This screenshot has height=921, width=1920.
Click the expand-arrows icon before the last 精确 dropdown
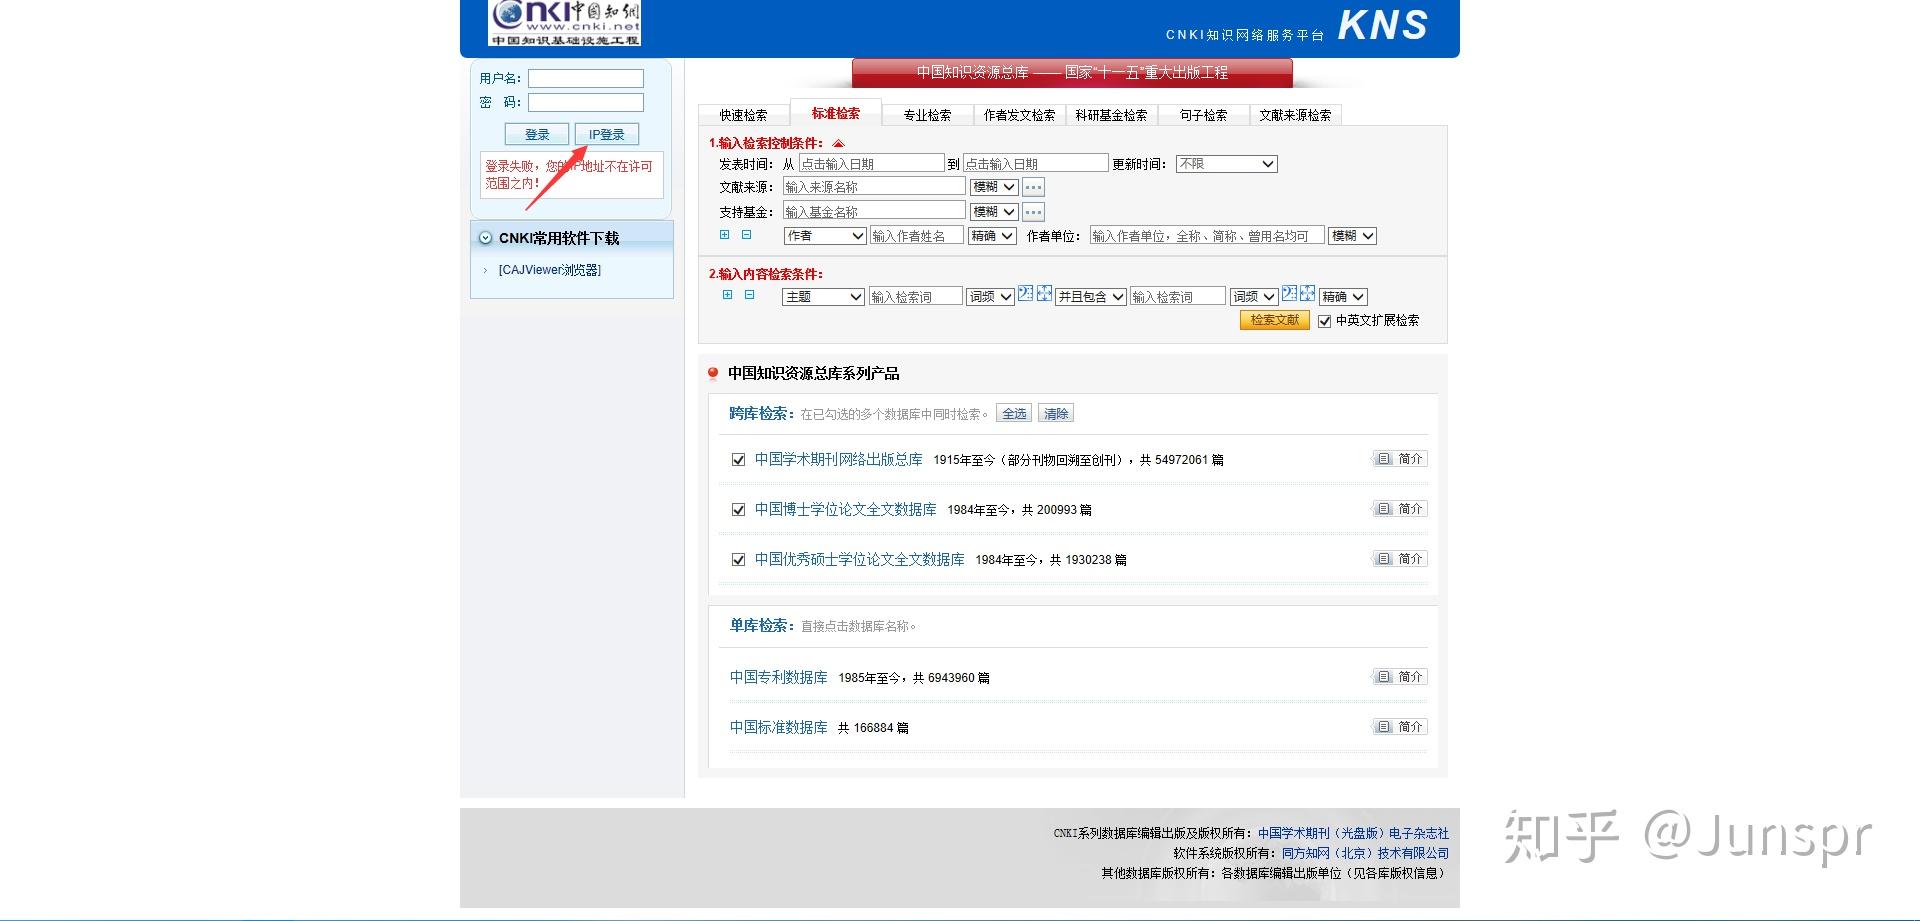(1308, 294)
